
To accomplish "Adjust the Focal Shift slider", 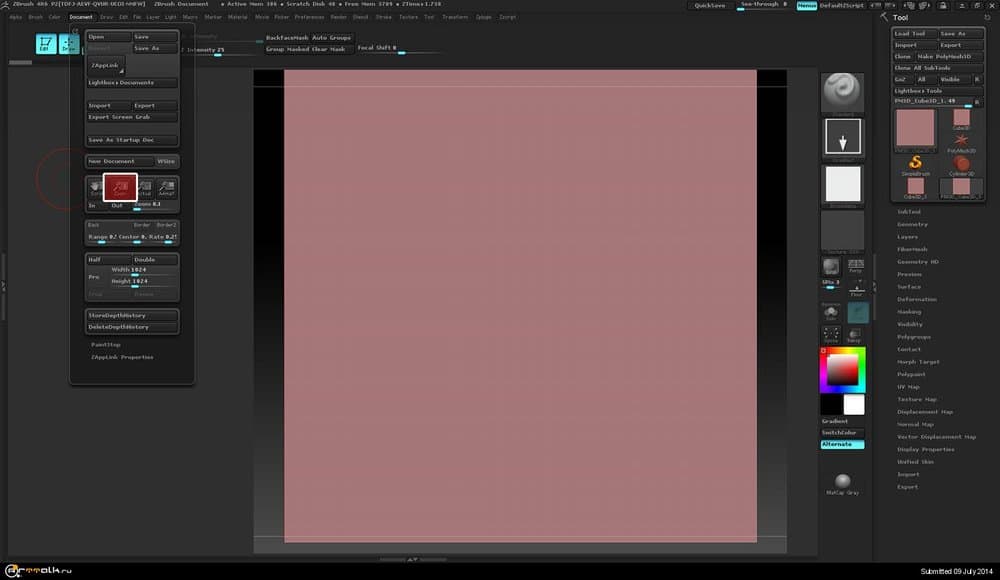I will point(398,48).
